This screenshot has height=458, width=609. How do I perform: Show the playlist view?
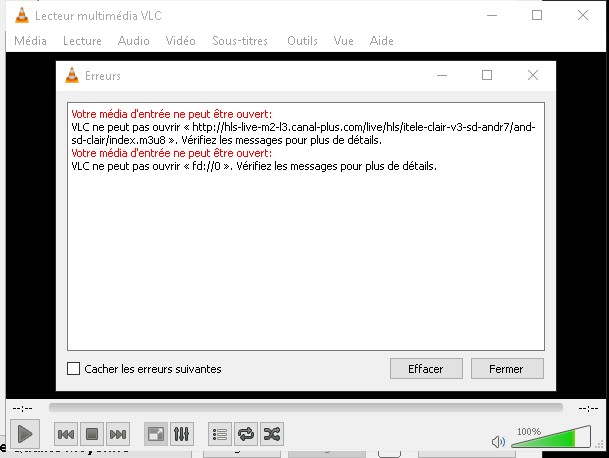pos(219,434)
